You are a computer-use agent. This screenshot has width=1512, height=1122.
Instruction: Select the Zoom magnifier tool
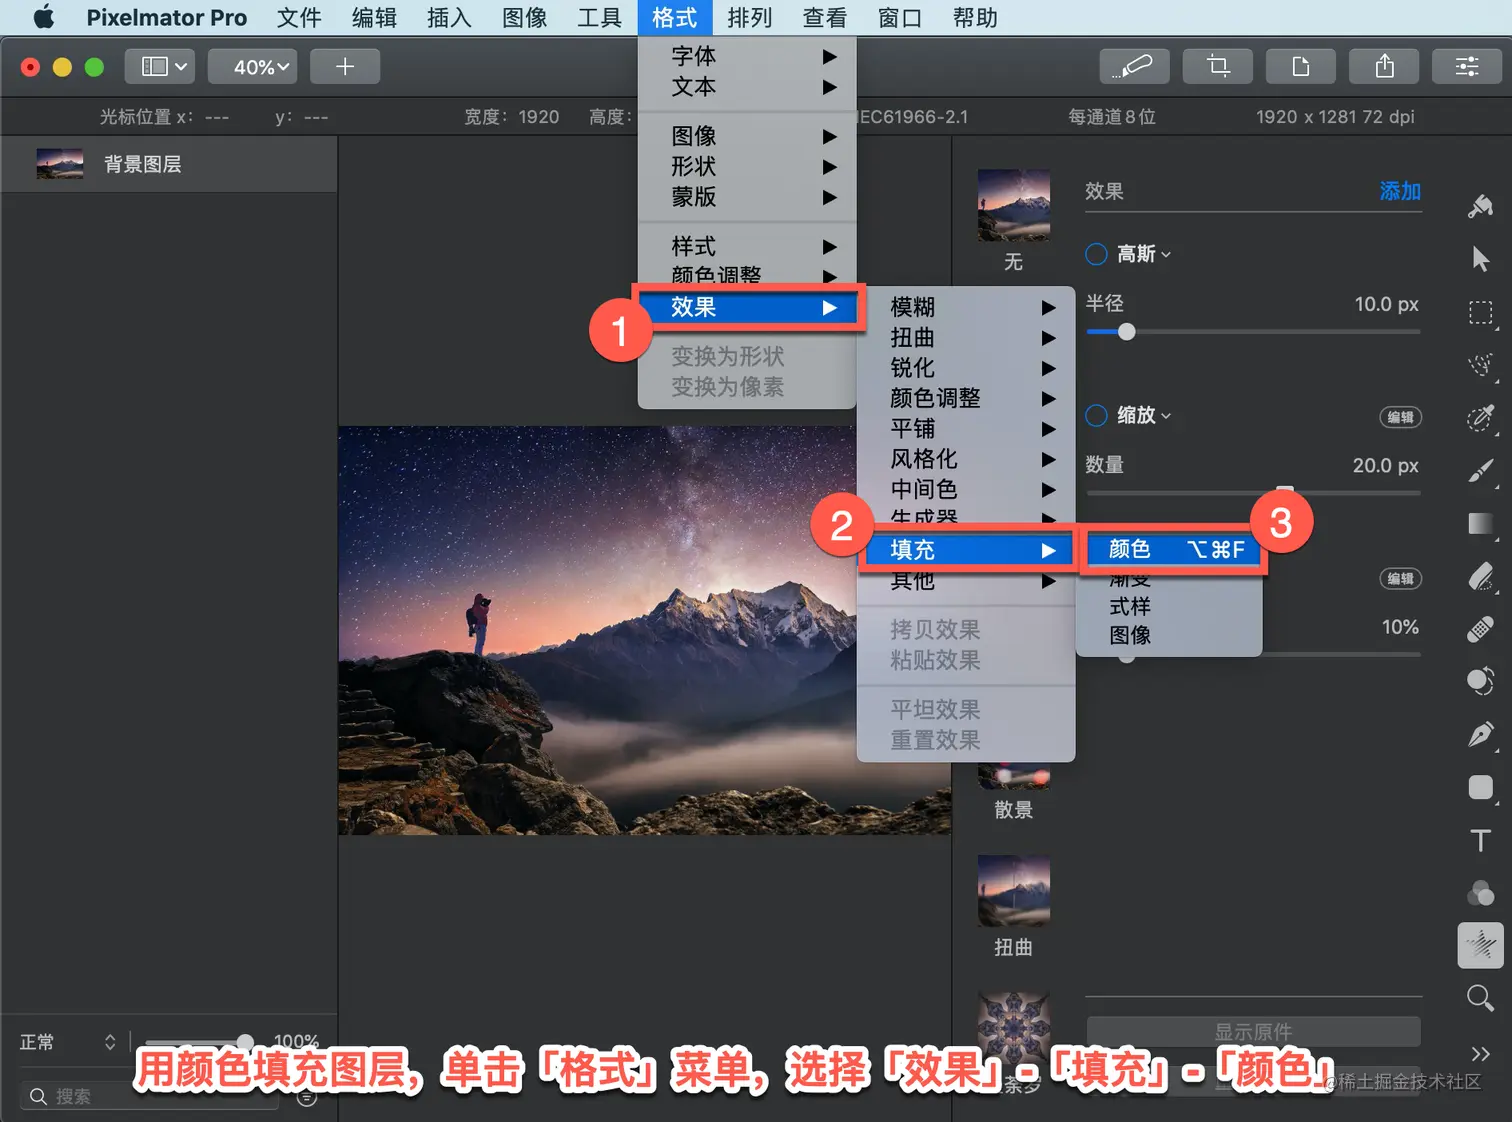[x=1480, y=998]
